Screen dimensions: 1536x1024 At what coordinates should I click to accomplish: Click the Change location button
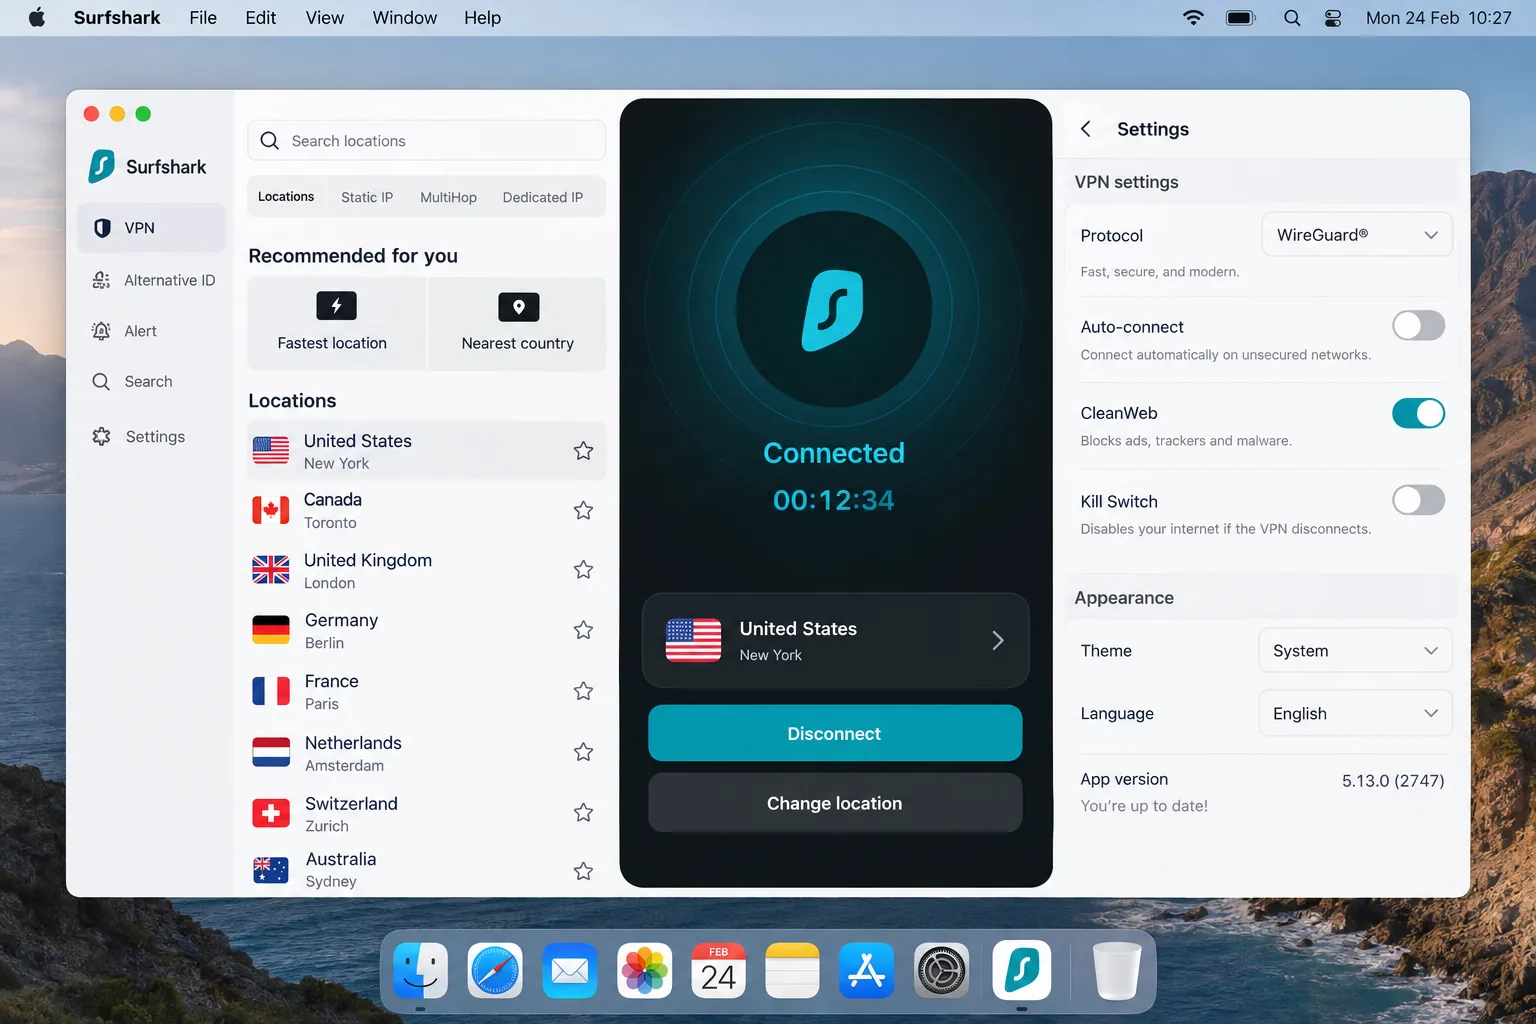point(835,803)
